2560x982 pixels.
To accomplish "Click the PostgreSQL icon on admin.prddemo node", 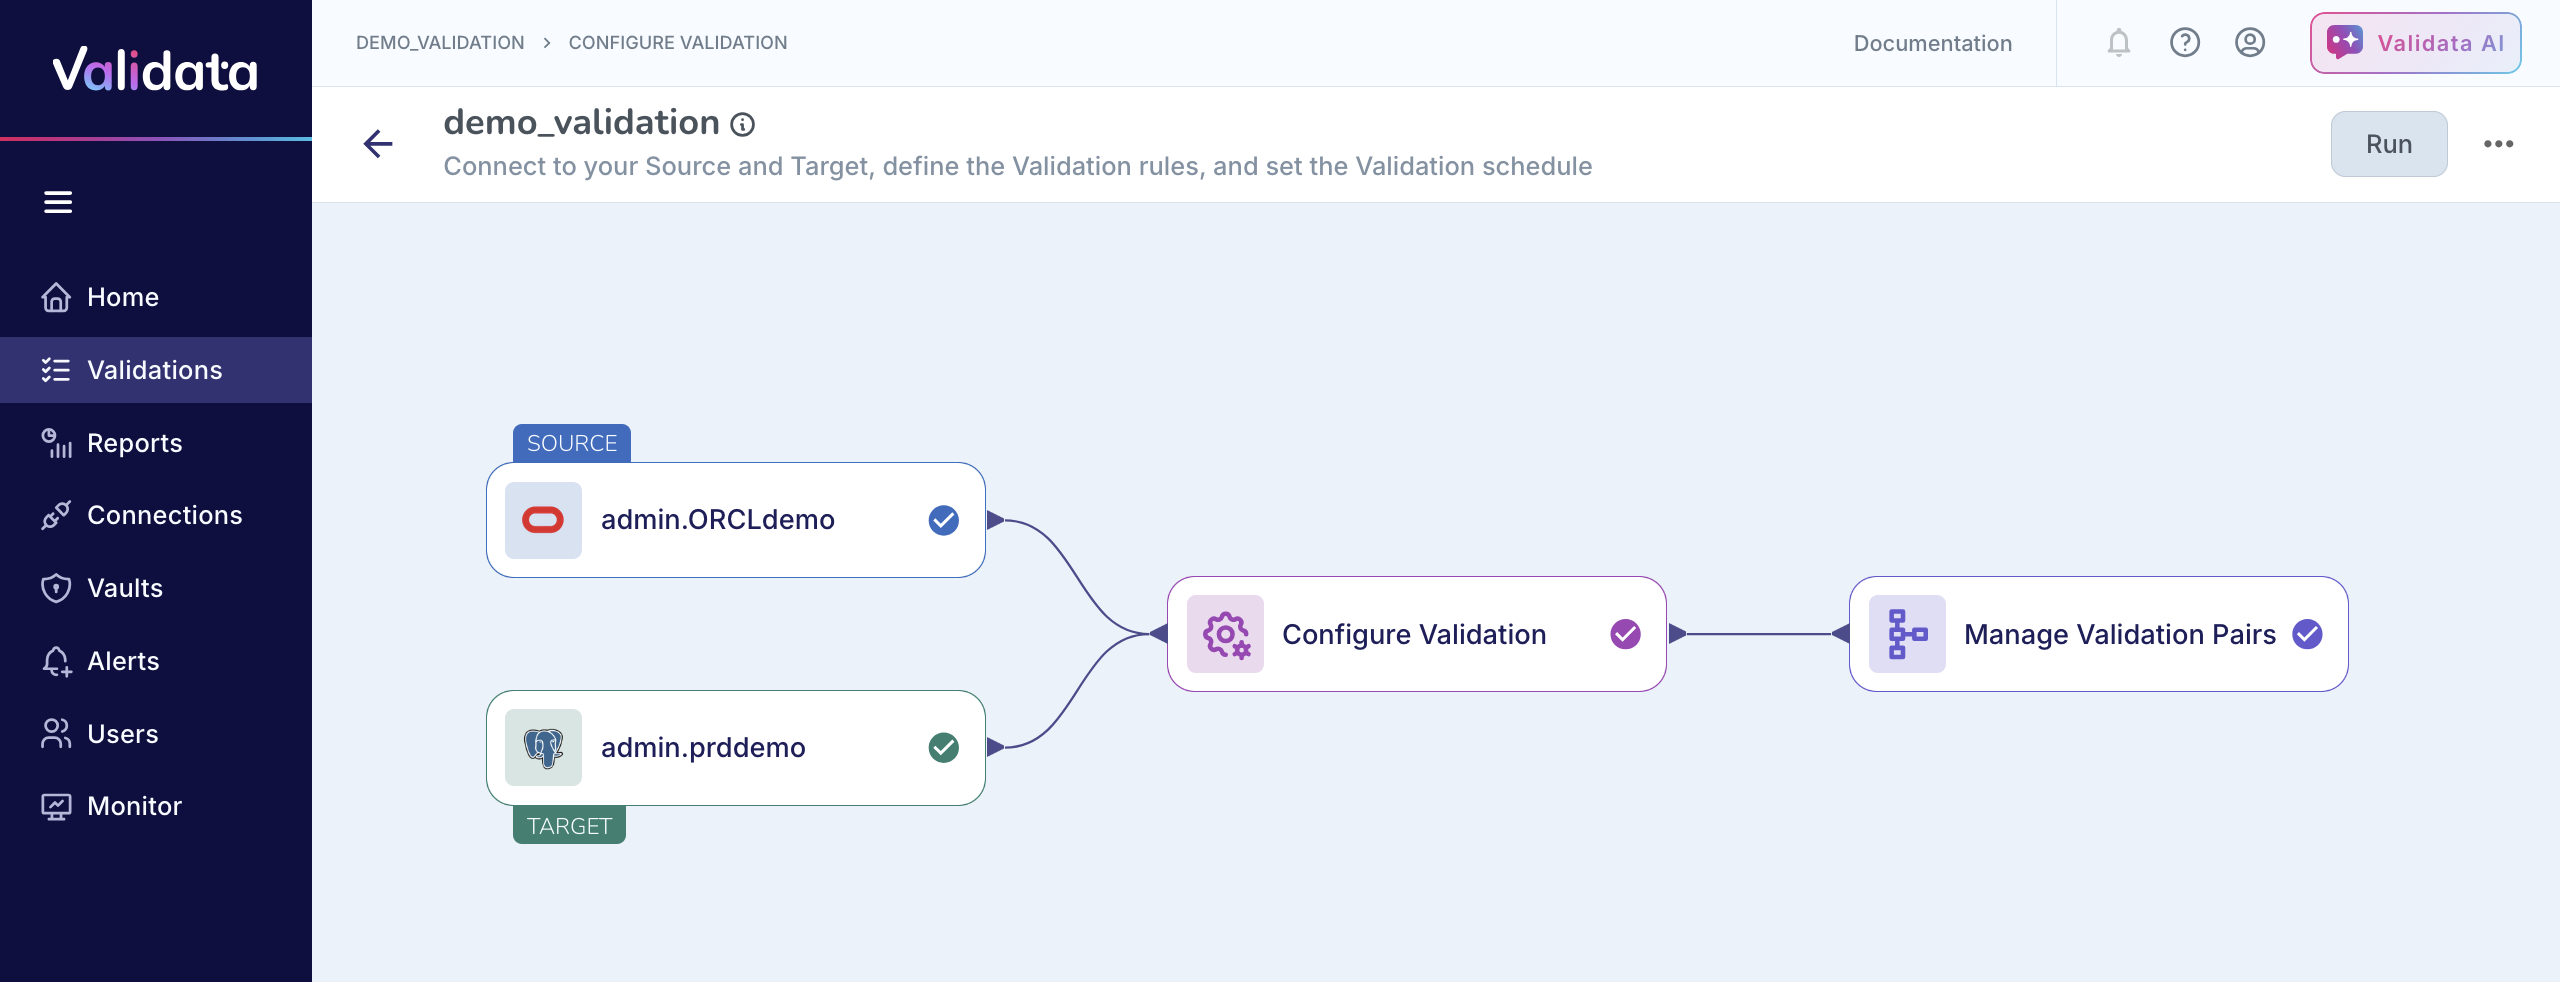I will [543, 747].
